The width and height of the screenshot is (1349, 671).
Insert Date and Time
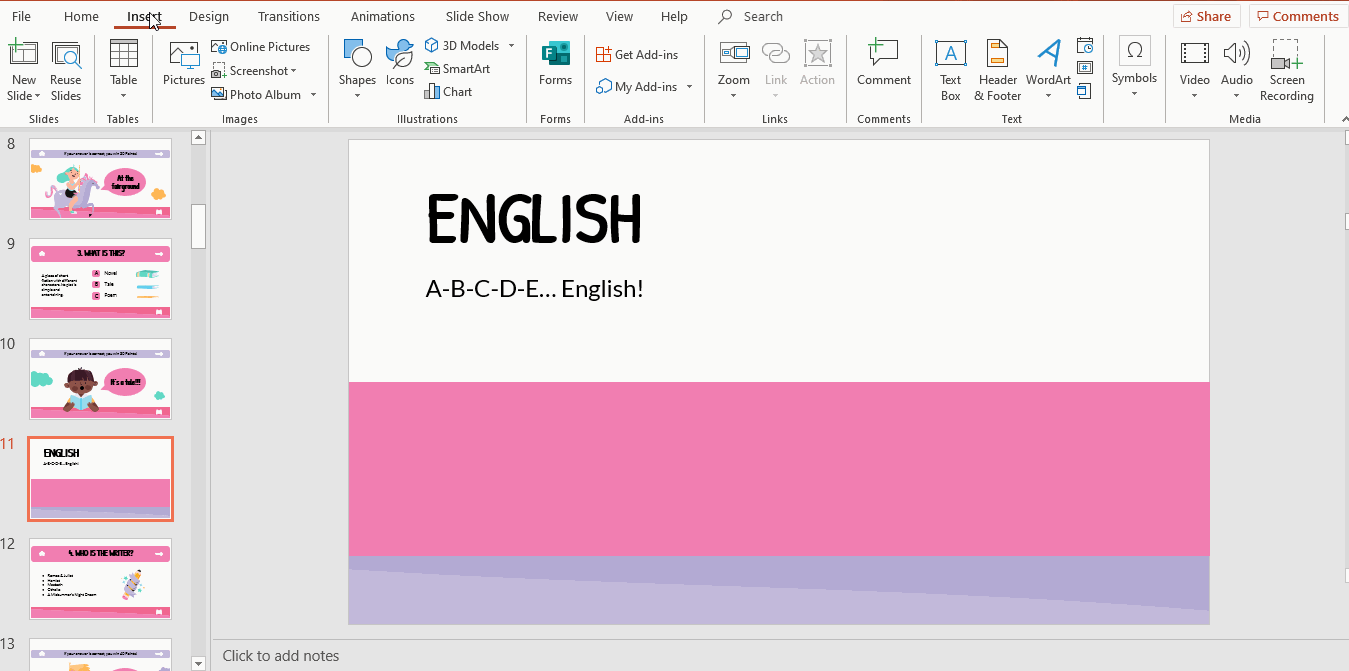coord(1085,45)
